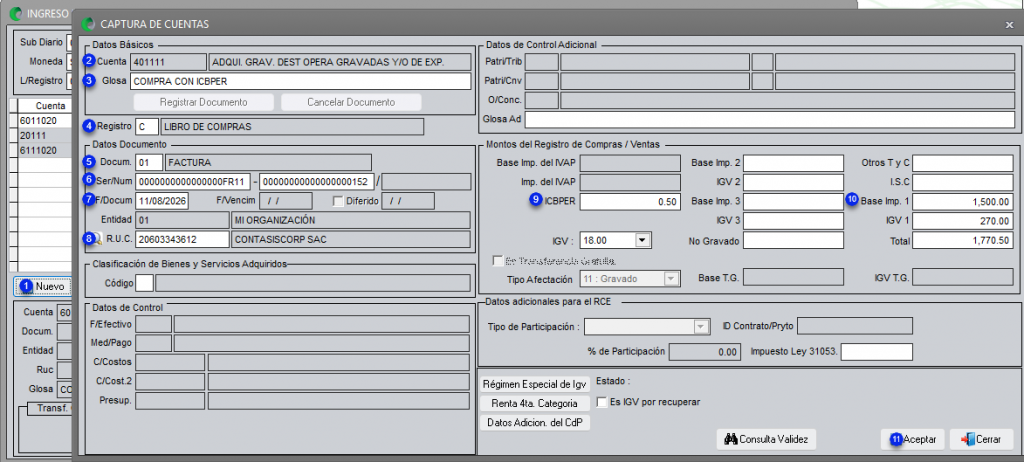
Task: Click the CONTASISCORP SAC name field
Action: click(x=351, y=240)
